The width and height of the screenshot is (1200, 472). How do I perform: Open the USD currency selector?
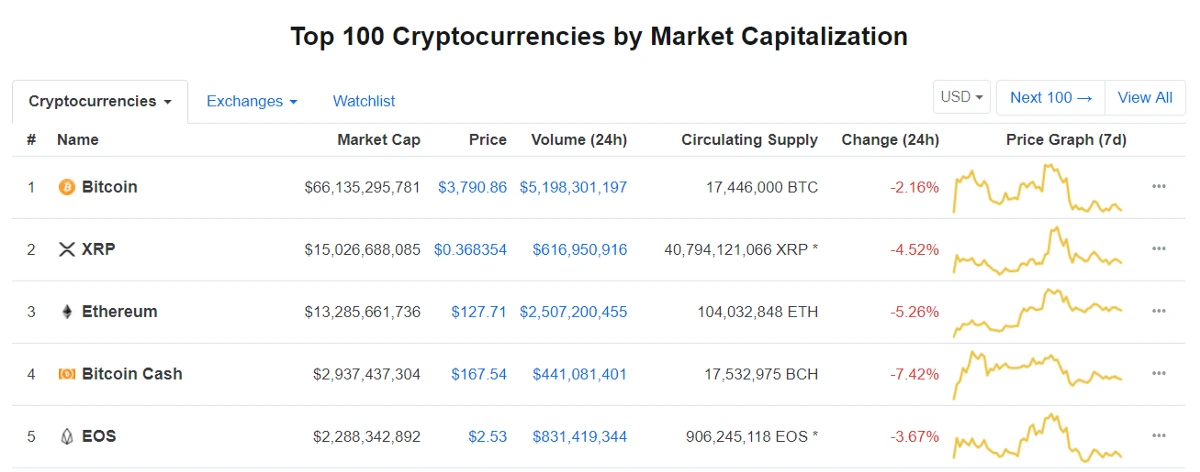point(962,97)
